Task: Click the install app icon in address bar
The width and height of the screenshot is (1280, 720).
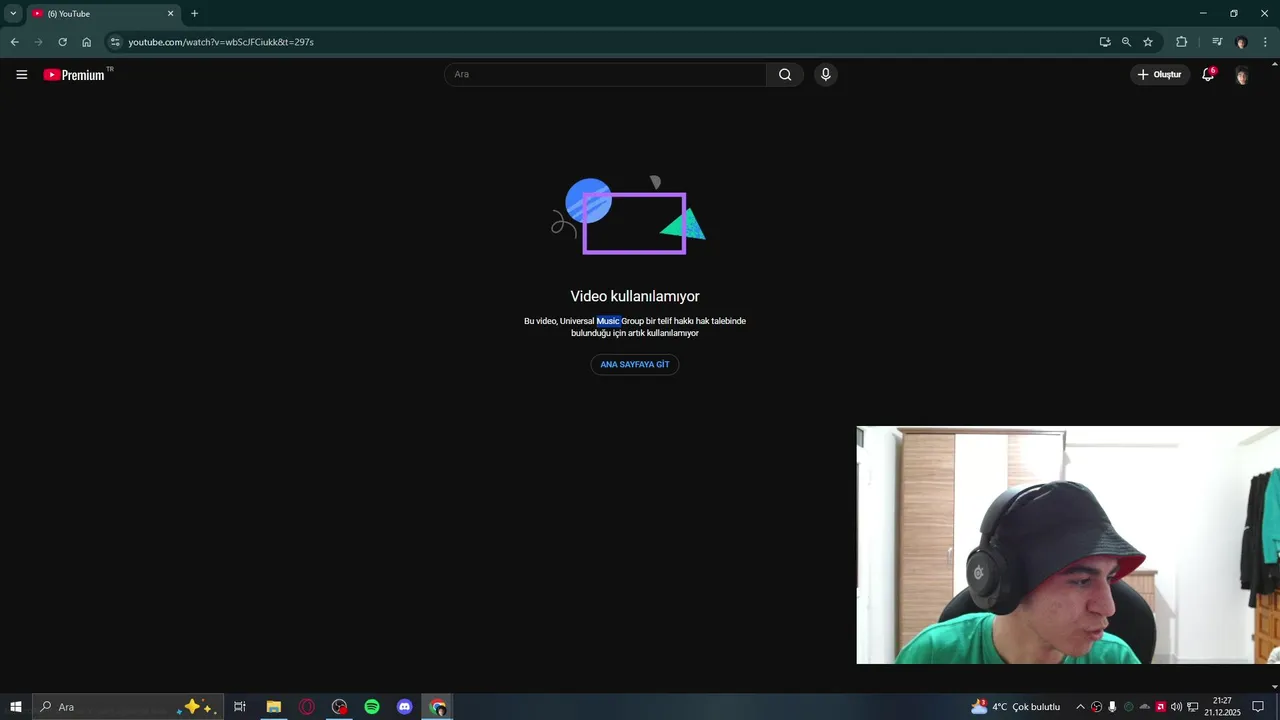Action: point(1105,42)
